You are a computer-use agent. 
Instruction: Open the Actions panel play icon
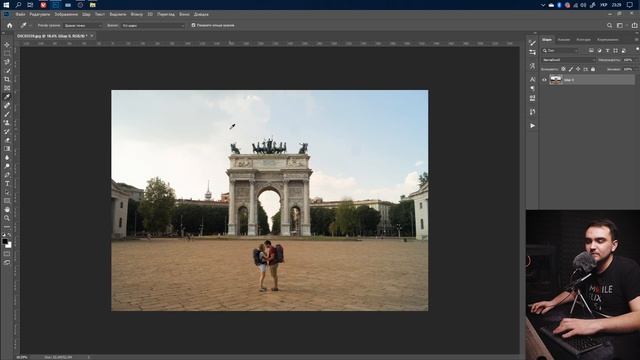532,126
